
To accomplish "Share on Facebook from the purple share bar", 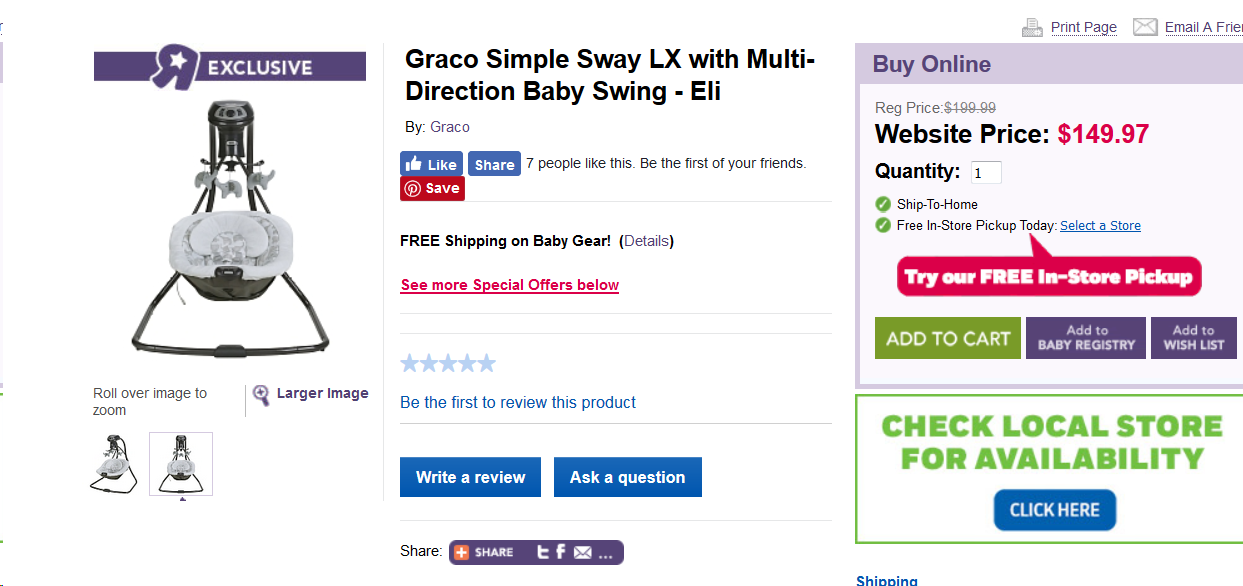I will tap(561, 552).
